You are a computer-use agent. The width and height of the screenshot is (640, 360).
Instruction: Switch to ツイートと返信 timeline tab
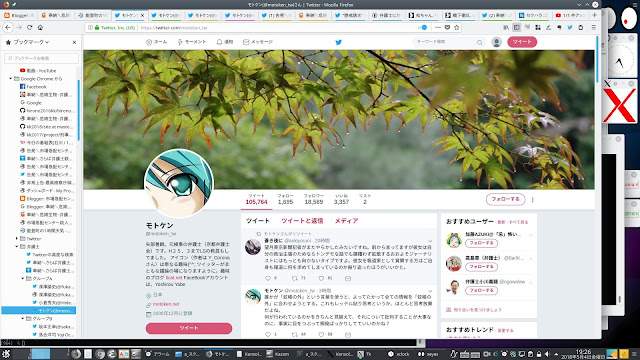coord(302,221)
